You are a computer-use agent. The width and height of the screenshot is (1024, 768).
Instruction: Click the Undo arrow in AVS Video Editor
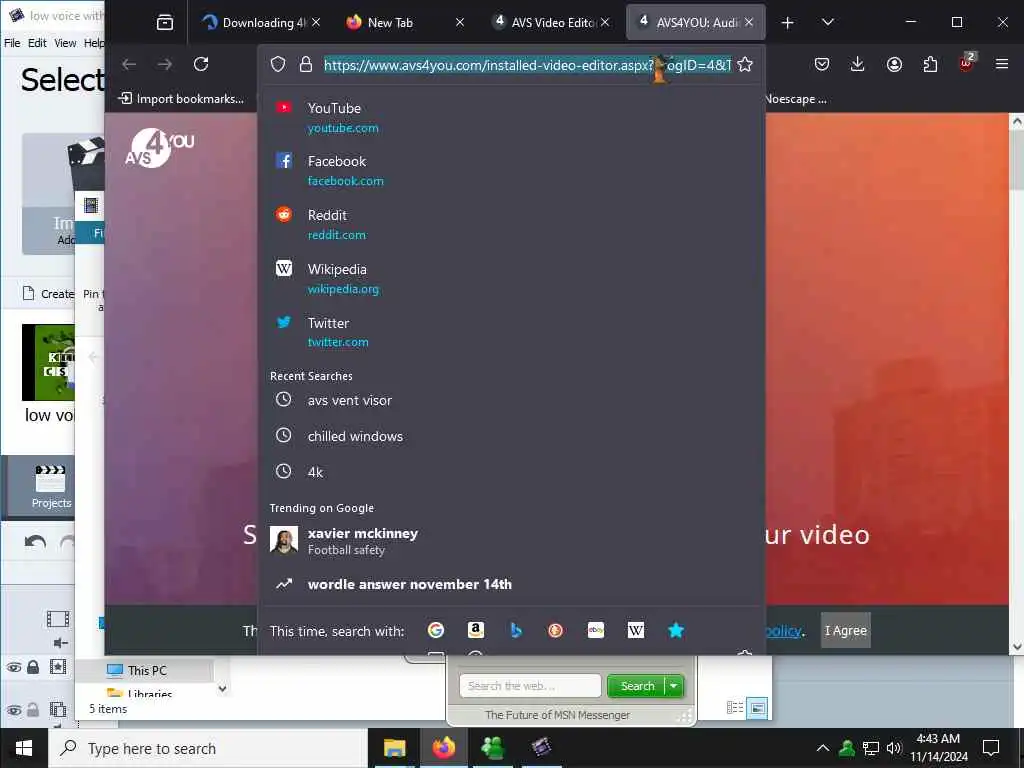tap(35, 542)
